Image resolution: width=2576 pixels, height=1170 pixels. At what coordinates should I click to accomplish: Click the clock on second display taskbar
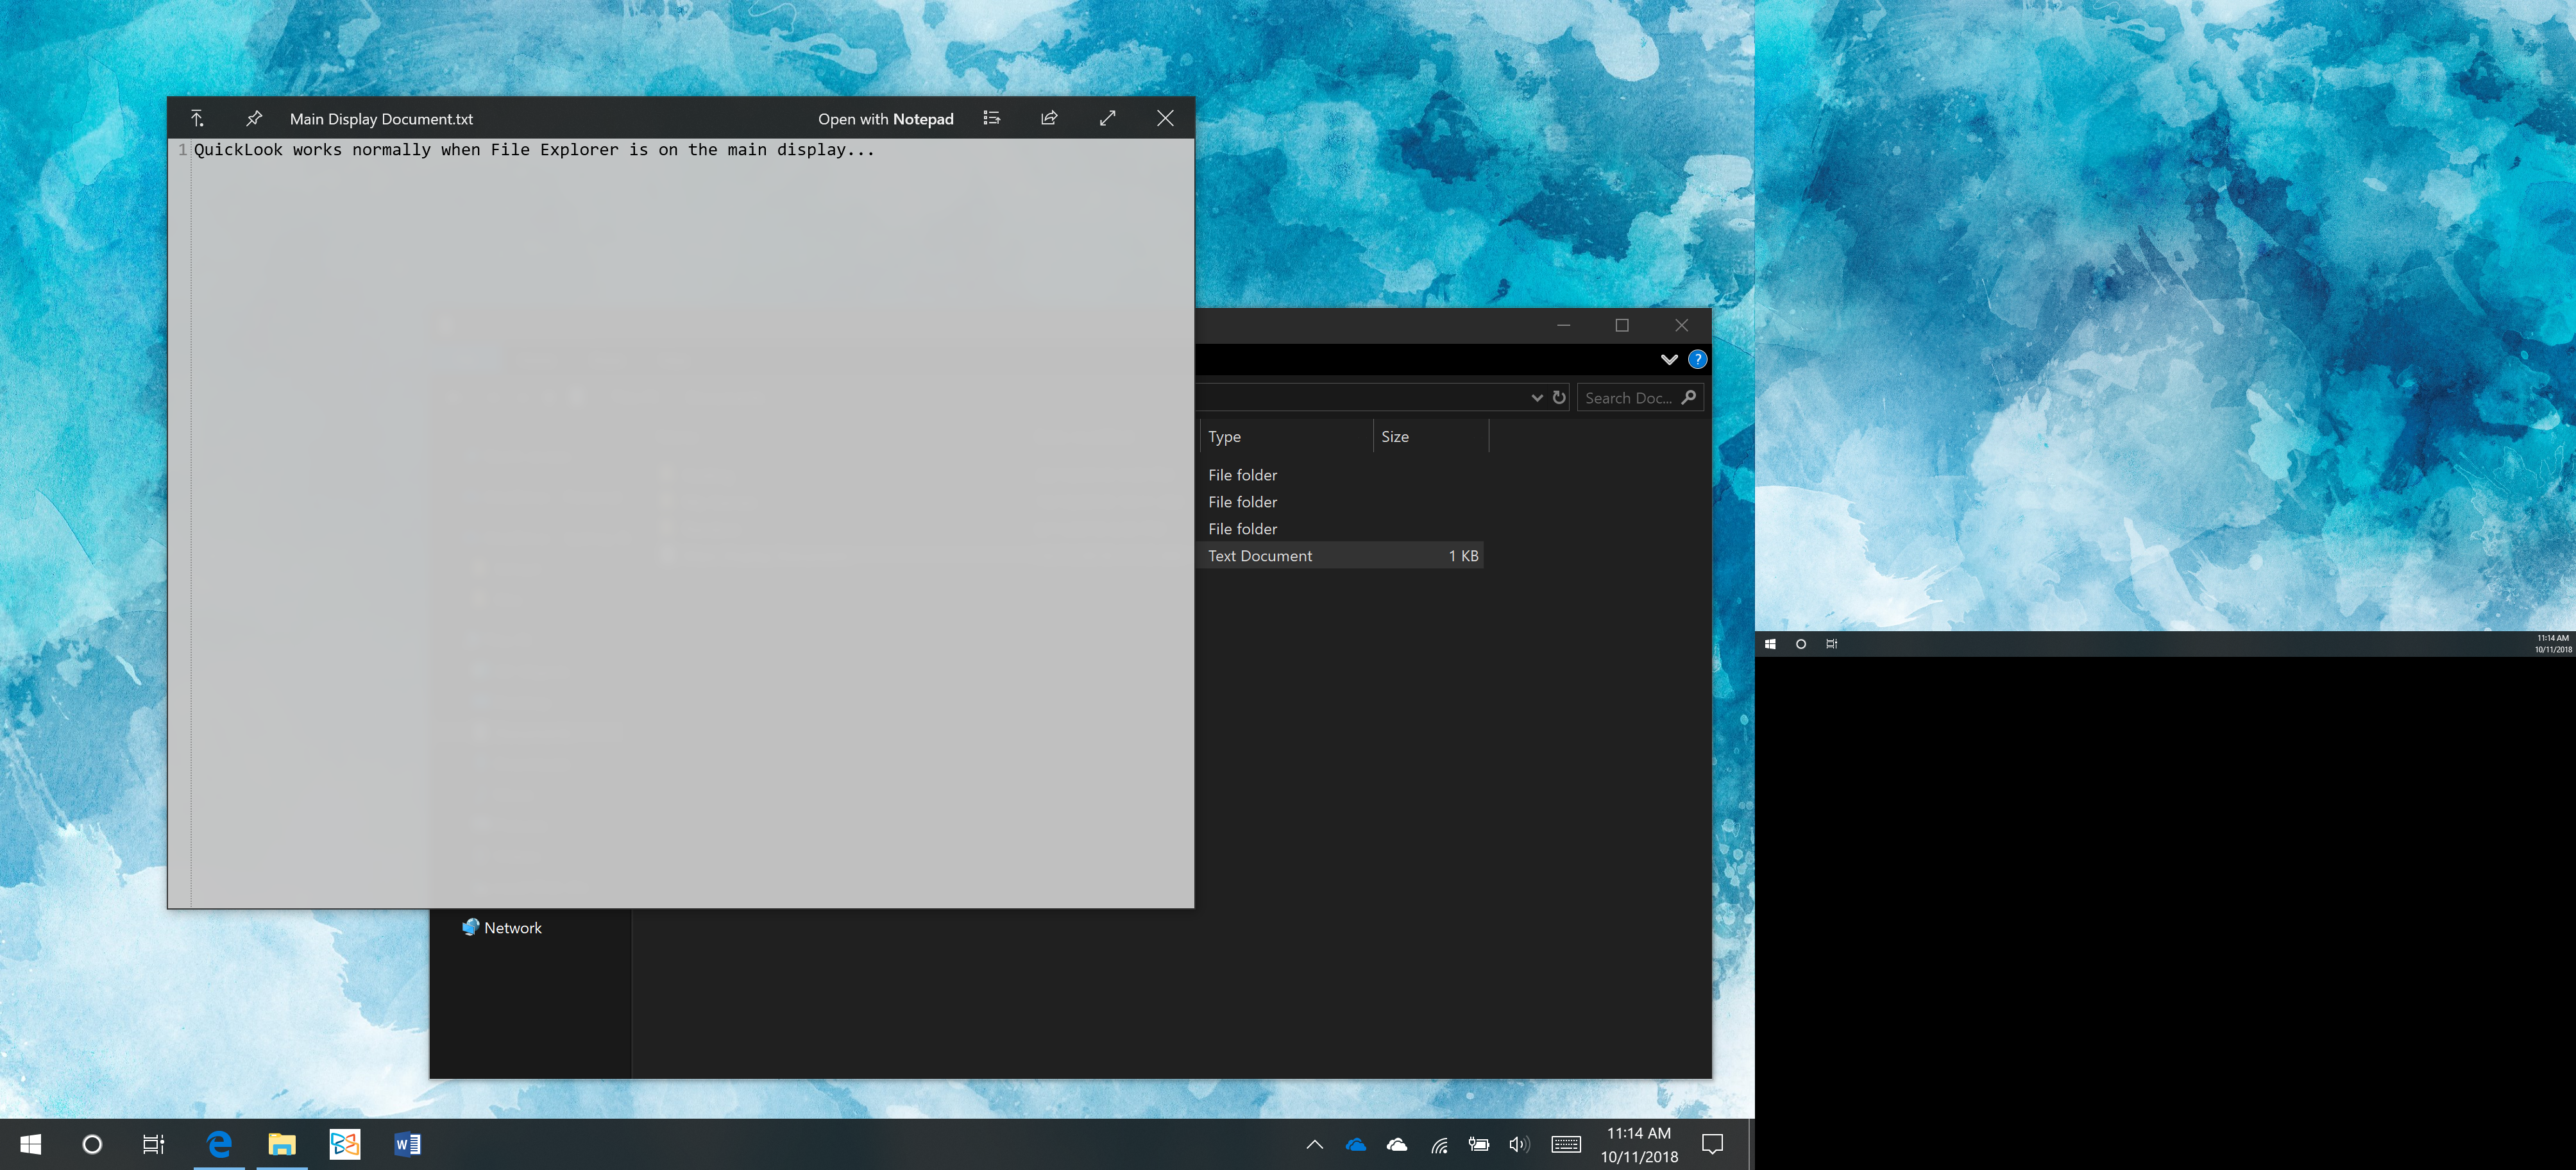click(x=2552, y=644)
